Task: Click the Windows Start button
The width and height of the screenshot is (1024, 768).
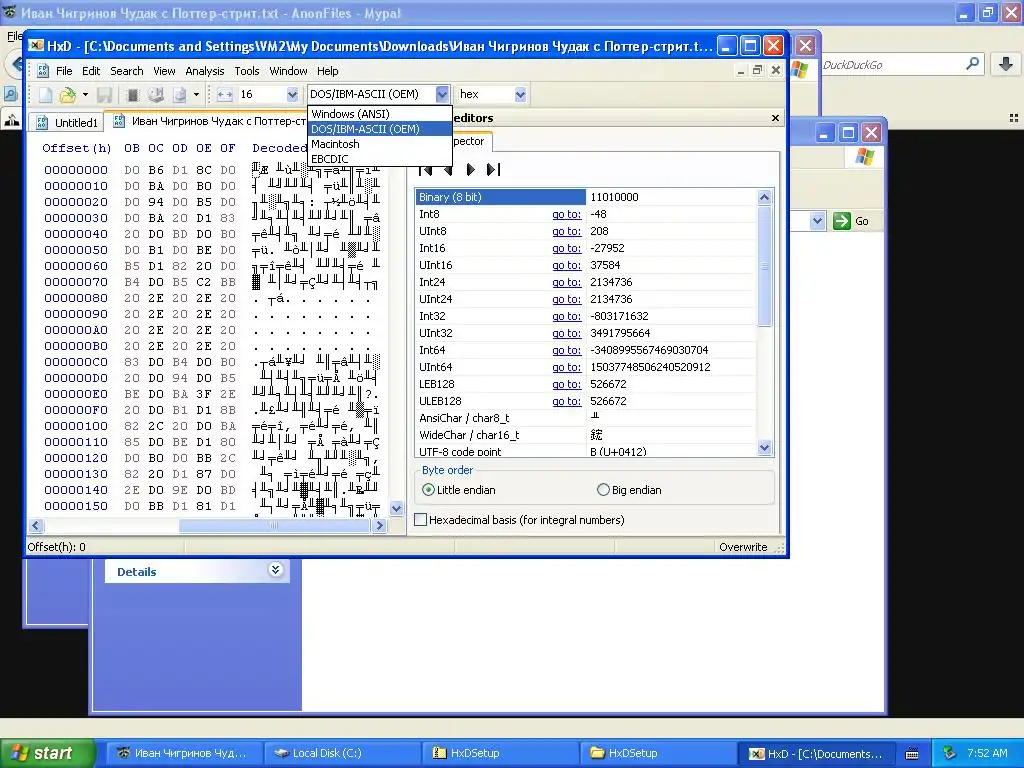Action: [x=48, y=753]
